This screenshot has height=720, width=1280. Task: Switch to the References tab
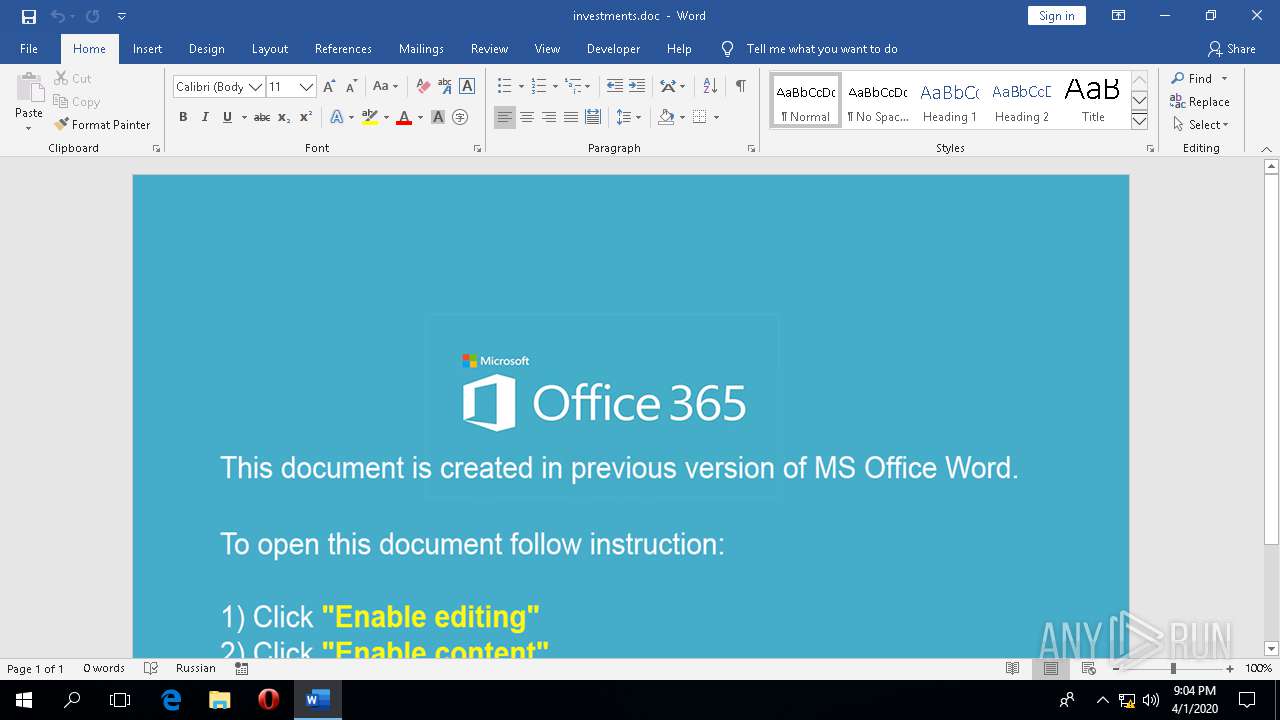point(343,49)
